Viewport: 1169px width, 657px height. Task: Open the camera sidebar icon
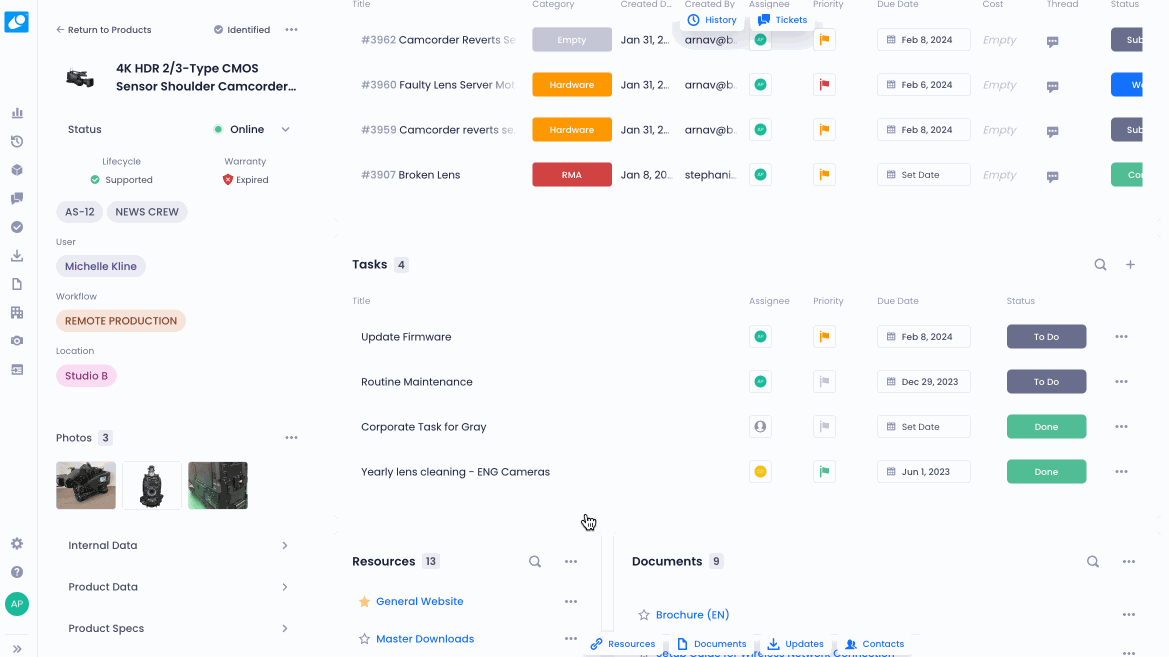coord(17,341)
